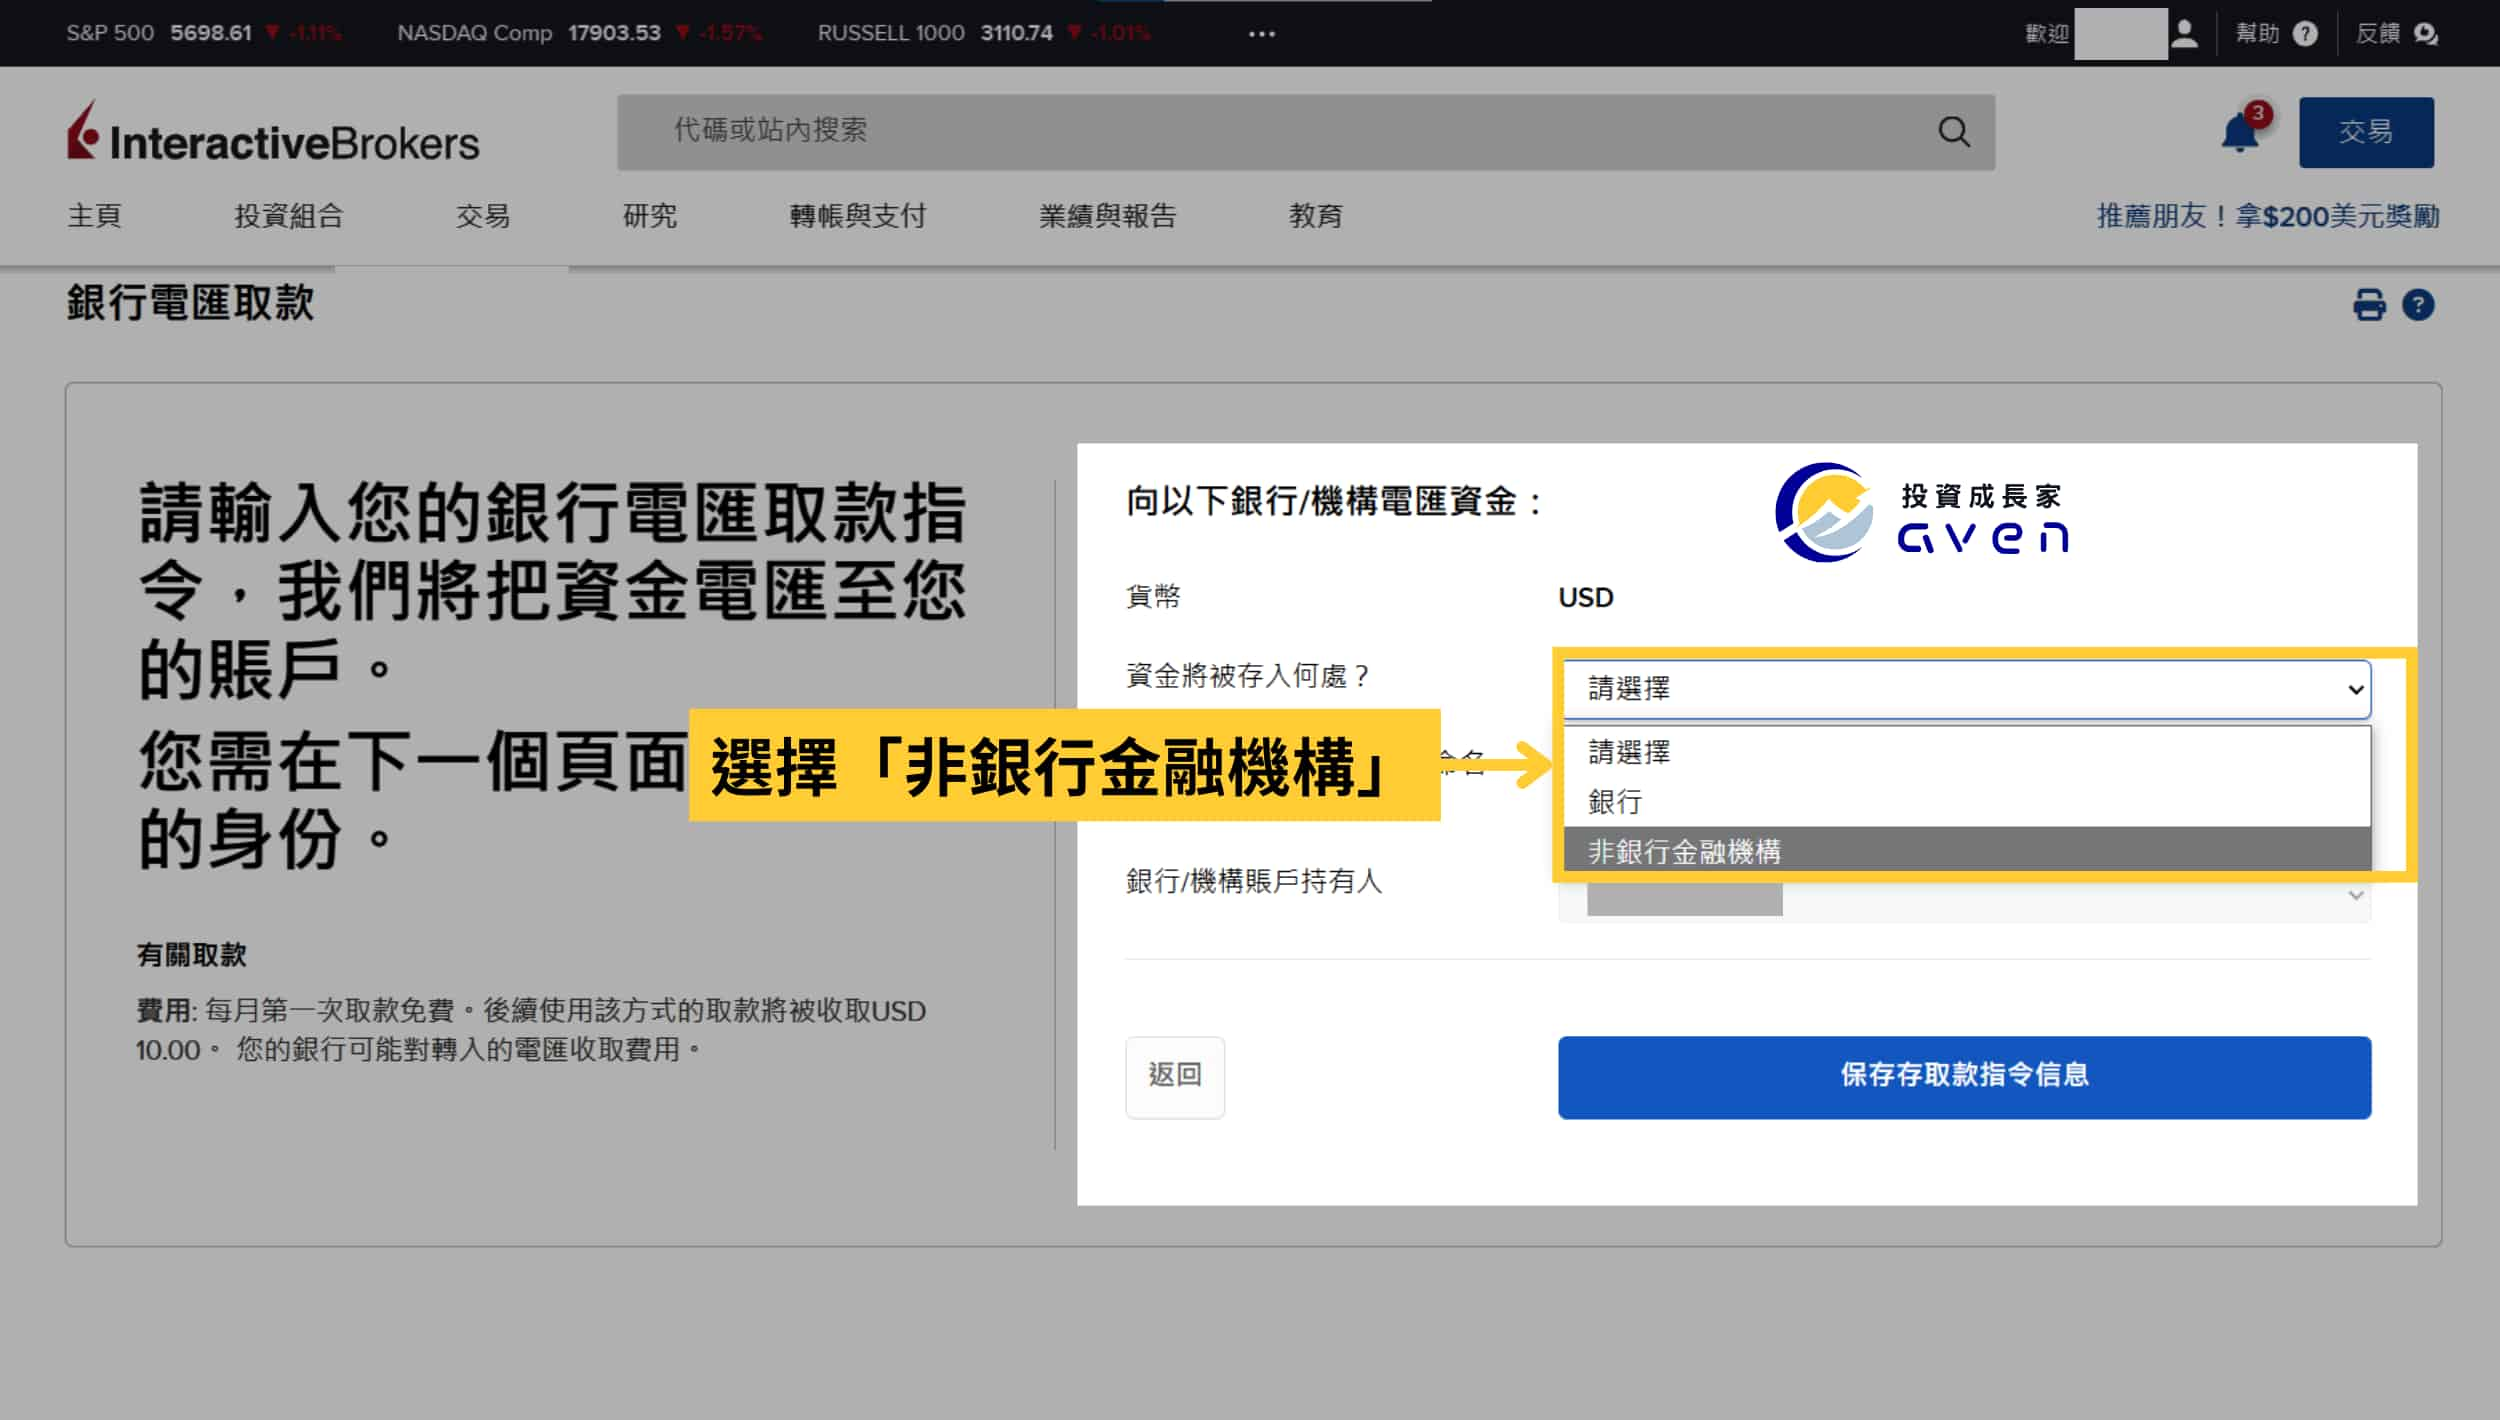2500x1420 pixels.
Task: Click the 返回 button
Action: point(1175,1076)
